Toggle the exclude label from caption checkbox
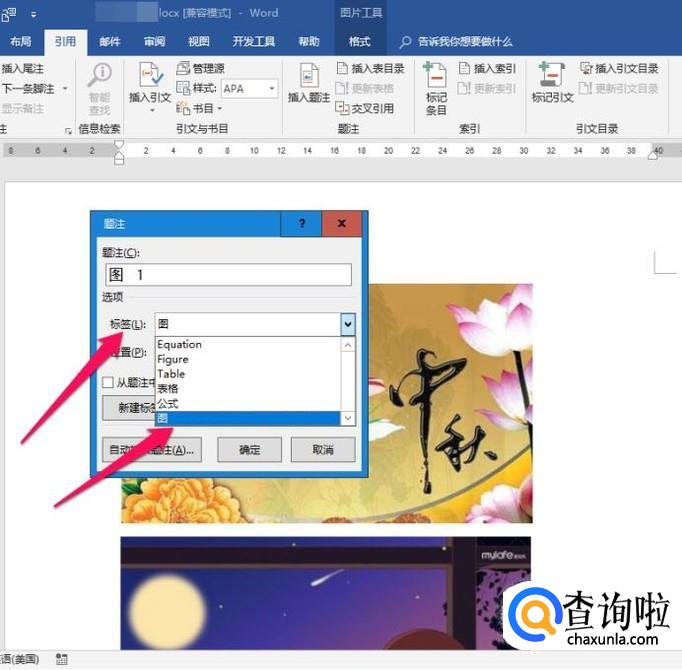 coord(107,382)
